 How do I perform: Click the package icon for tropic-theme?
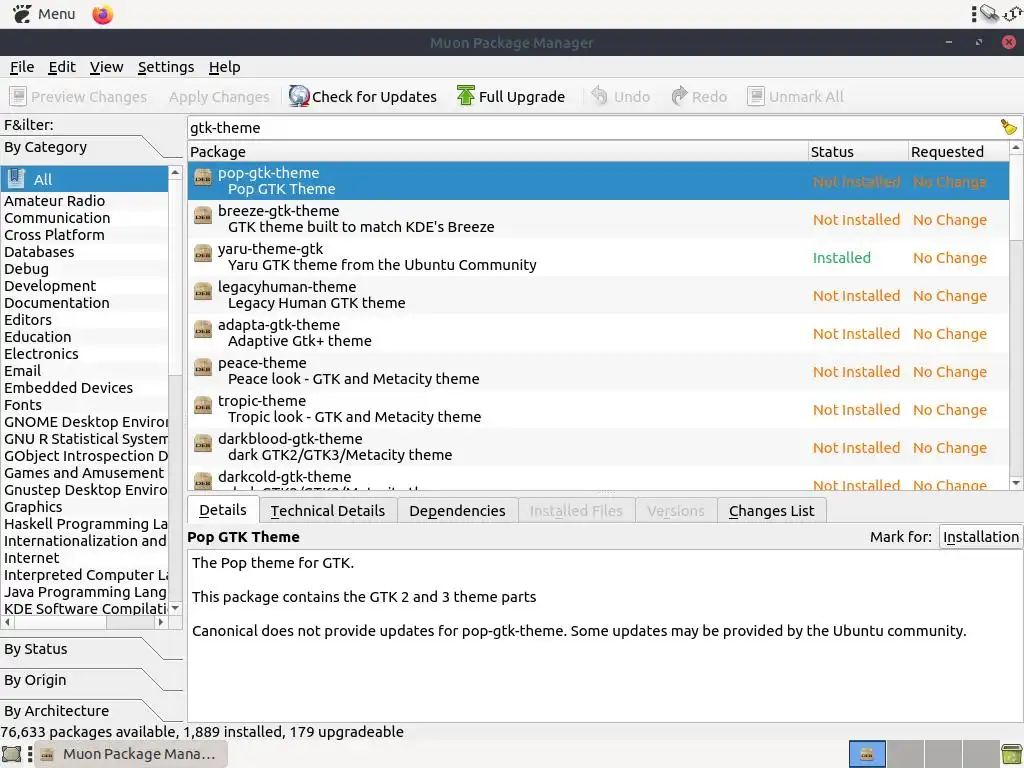(x=203, y=405)
